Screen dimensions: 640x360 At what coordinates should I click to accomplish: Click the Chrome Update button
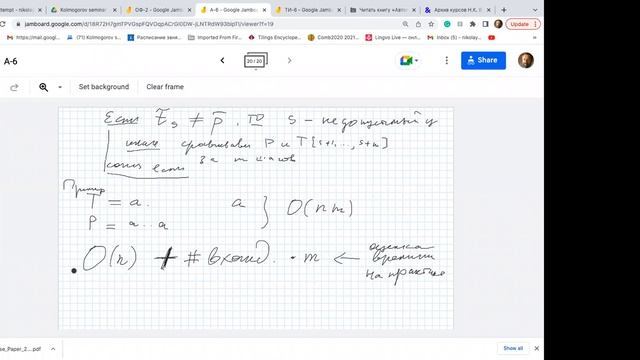click(x=523, y=24)
